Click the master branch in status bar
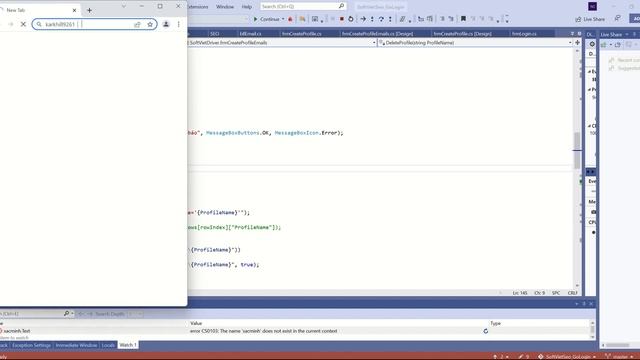The image size is (640, 360). click(620, 357)
